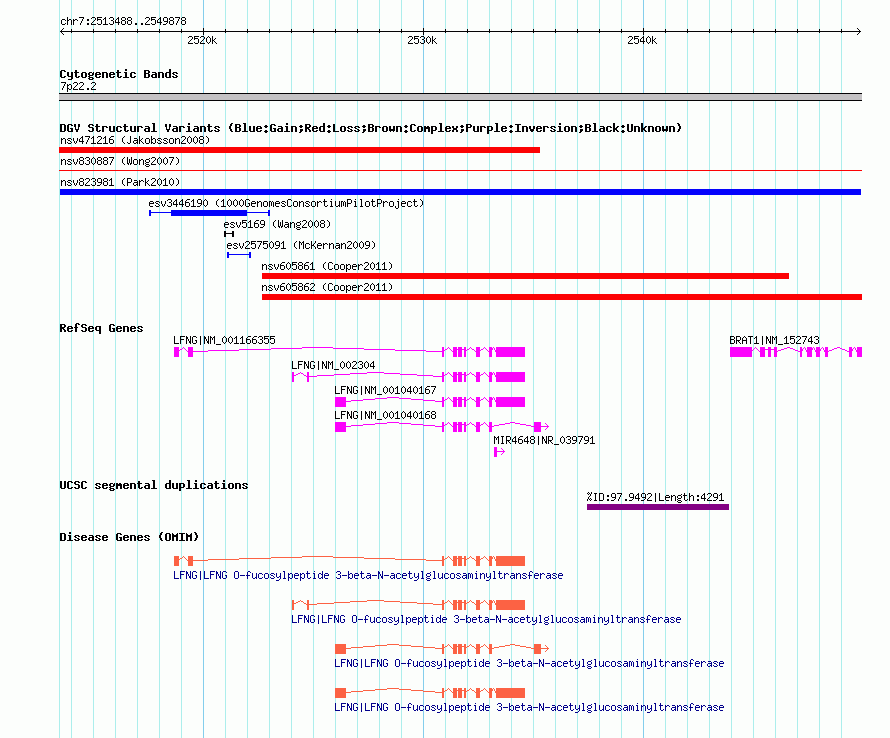Click the first OMIM LFNG O-fucosylpeptide label
Screen dimensions: 890x738
(x=368, y=575)
